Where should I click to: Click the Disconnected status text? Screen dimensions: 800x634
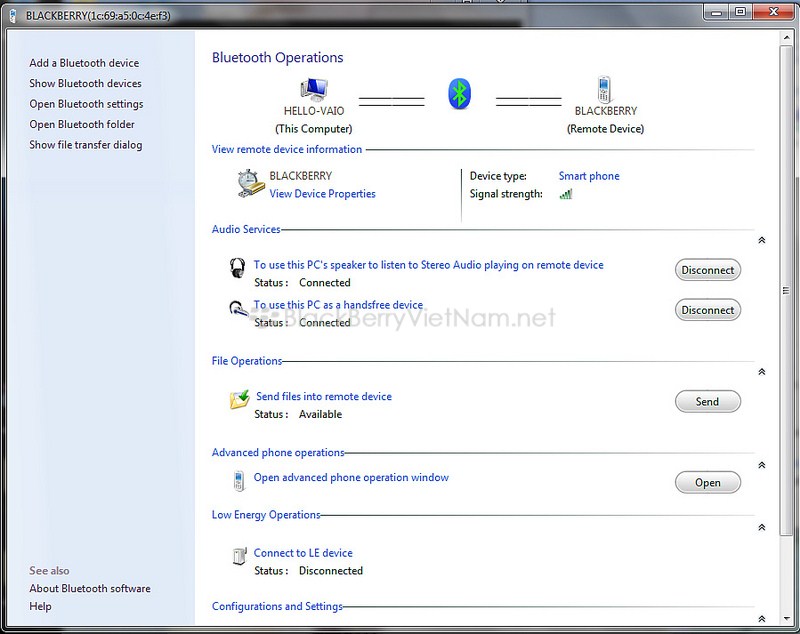click(x=331, y=570)
